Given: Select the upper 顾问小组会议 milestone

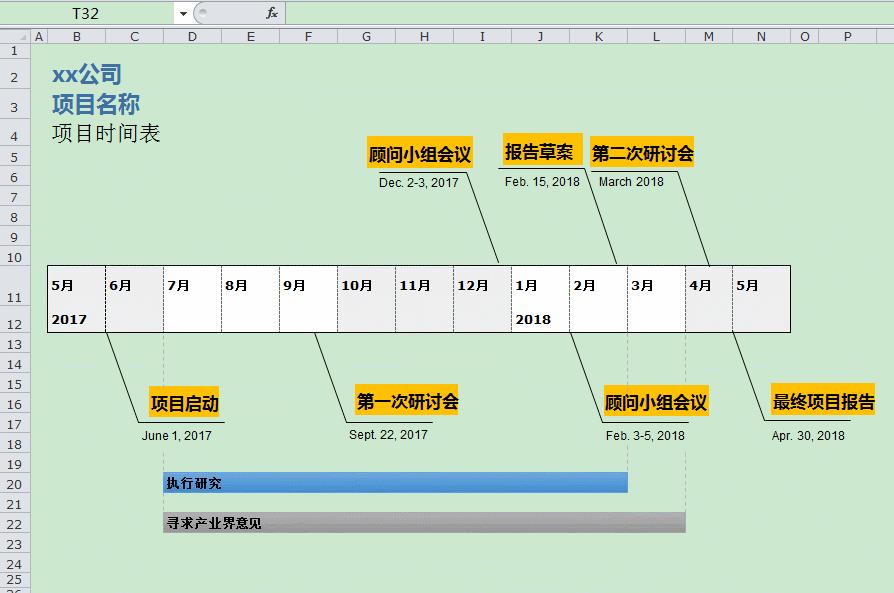Looking at the screenshot, I should click(418, 151).
